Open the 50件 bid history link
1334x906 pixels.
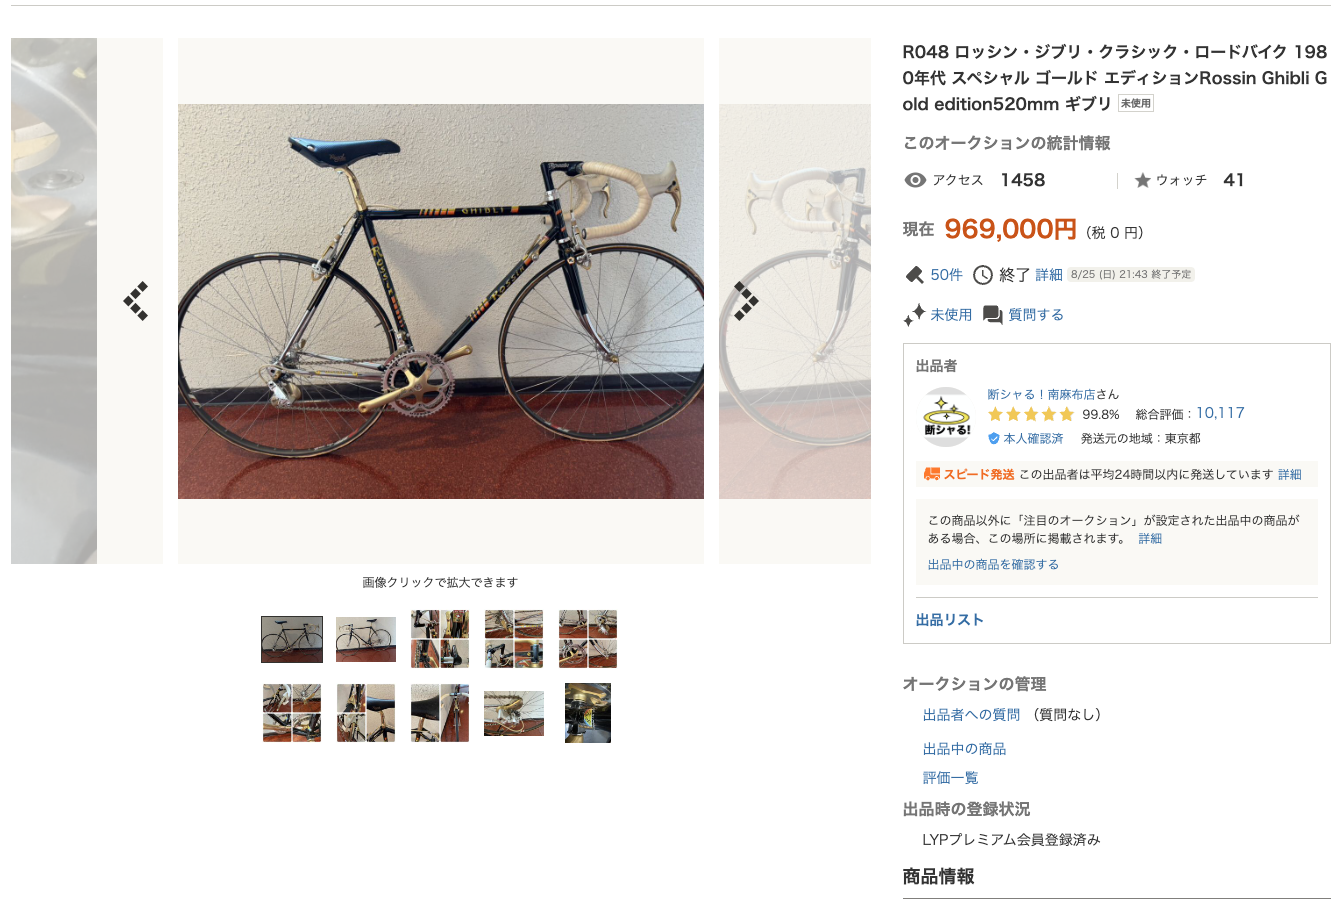click(947, 275)
